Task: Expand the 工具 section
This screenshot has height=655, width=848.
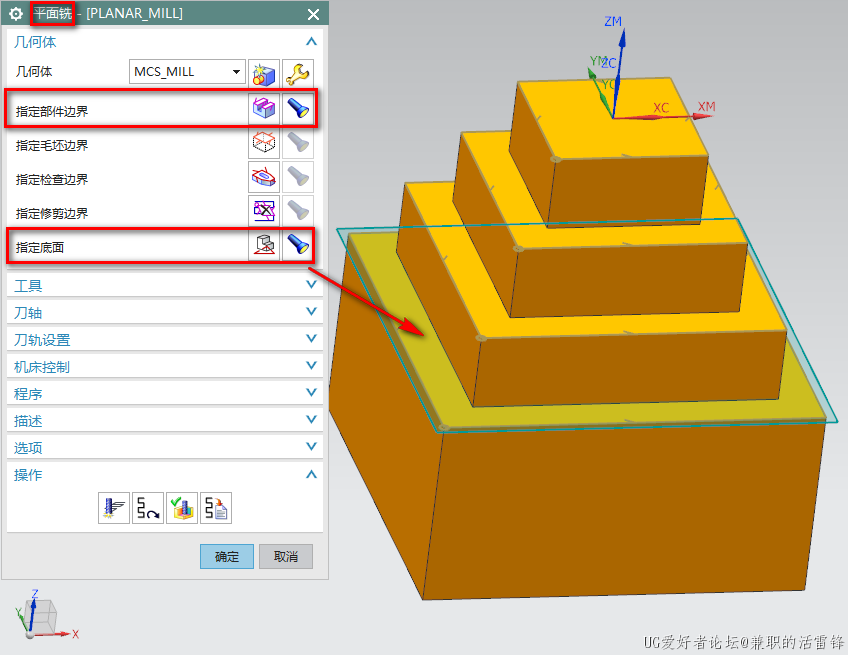Action: coord(311,285)
